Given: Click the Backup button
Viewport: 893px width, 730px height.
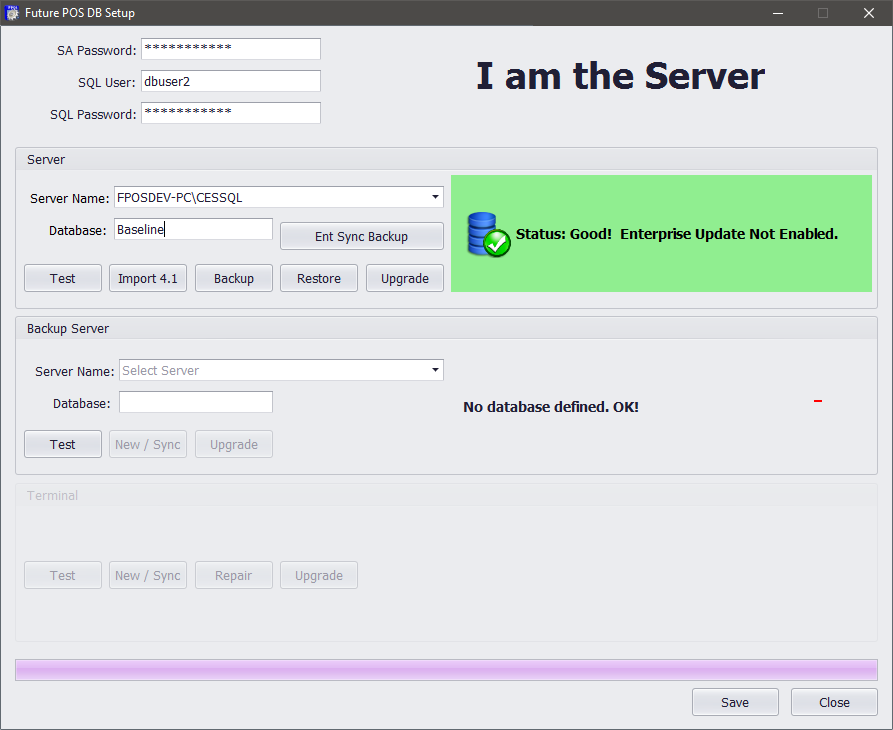Looking at the screenshot, I should tap(234, 278).
